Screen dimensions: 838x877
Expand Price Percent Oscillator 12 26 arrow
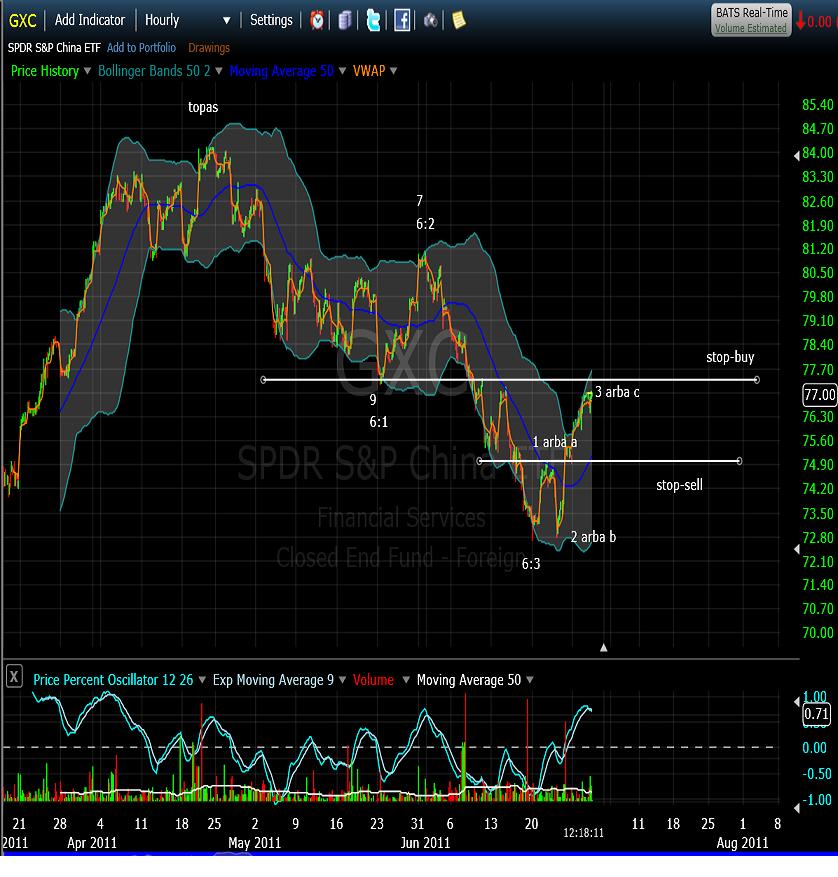coord(202,680)
